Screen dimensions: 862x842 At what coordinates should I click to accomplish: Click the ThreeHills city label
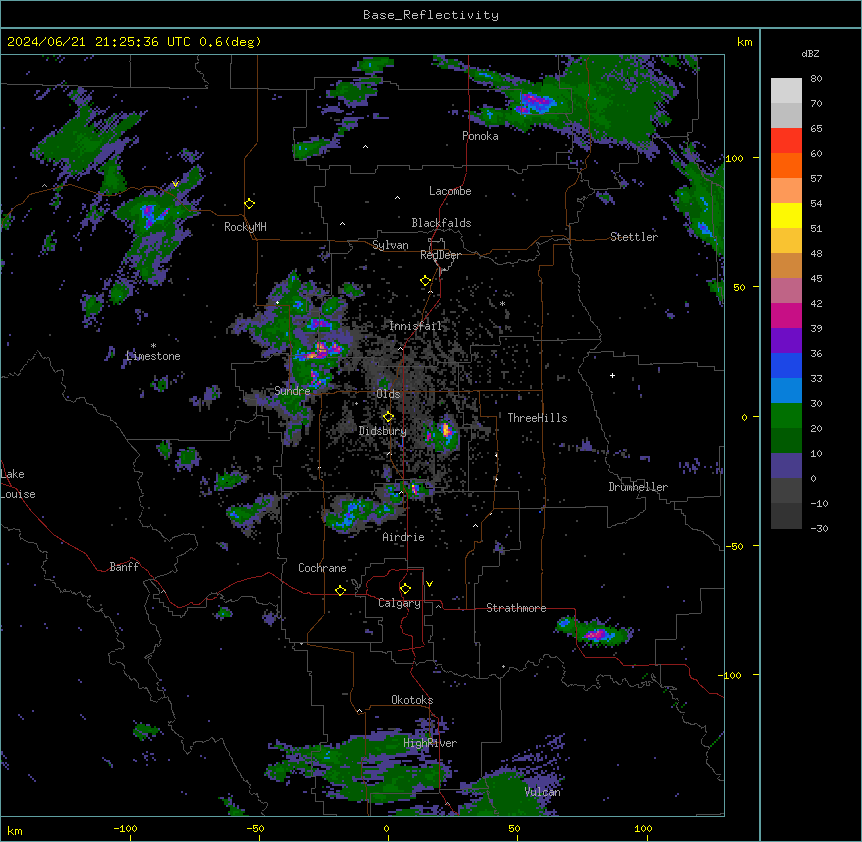(537, 418)
